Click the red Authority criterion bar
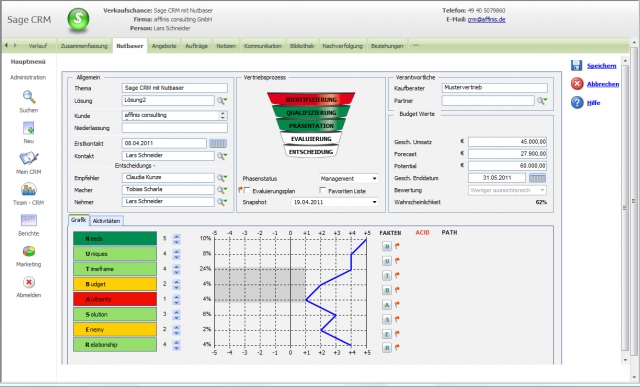Image resolution: width=640 pixels, height=387 pixels. click(x=115, y=299)
